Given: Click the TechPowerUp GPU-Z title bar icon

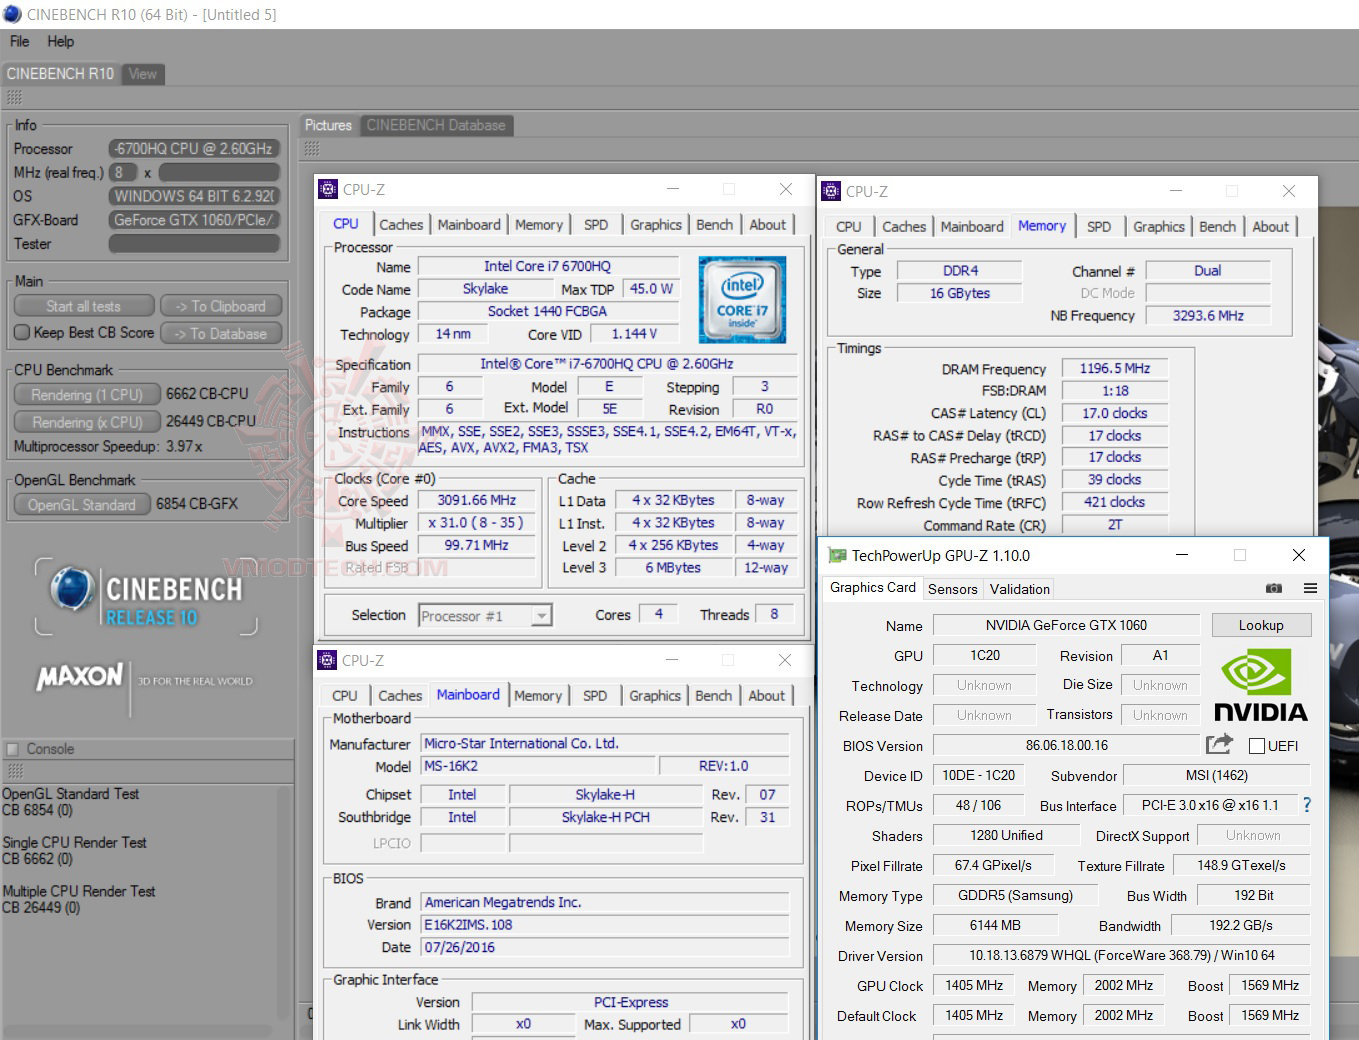Looking at the screenshot, I should [837, 556].
